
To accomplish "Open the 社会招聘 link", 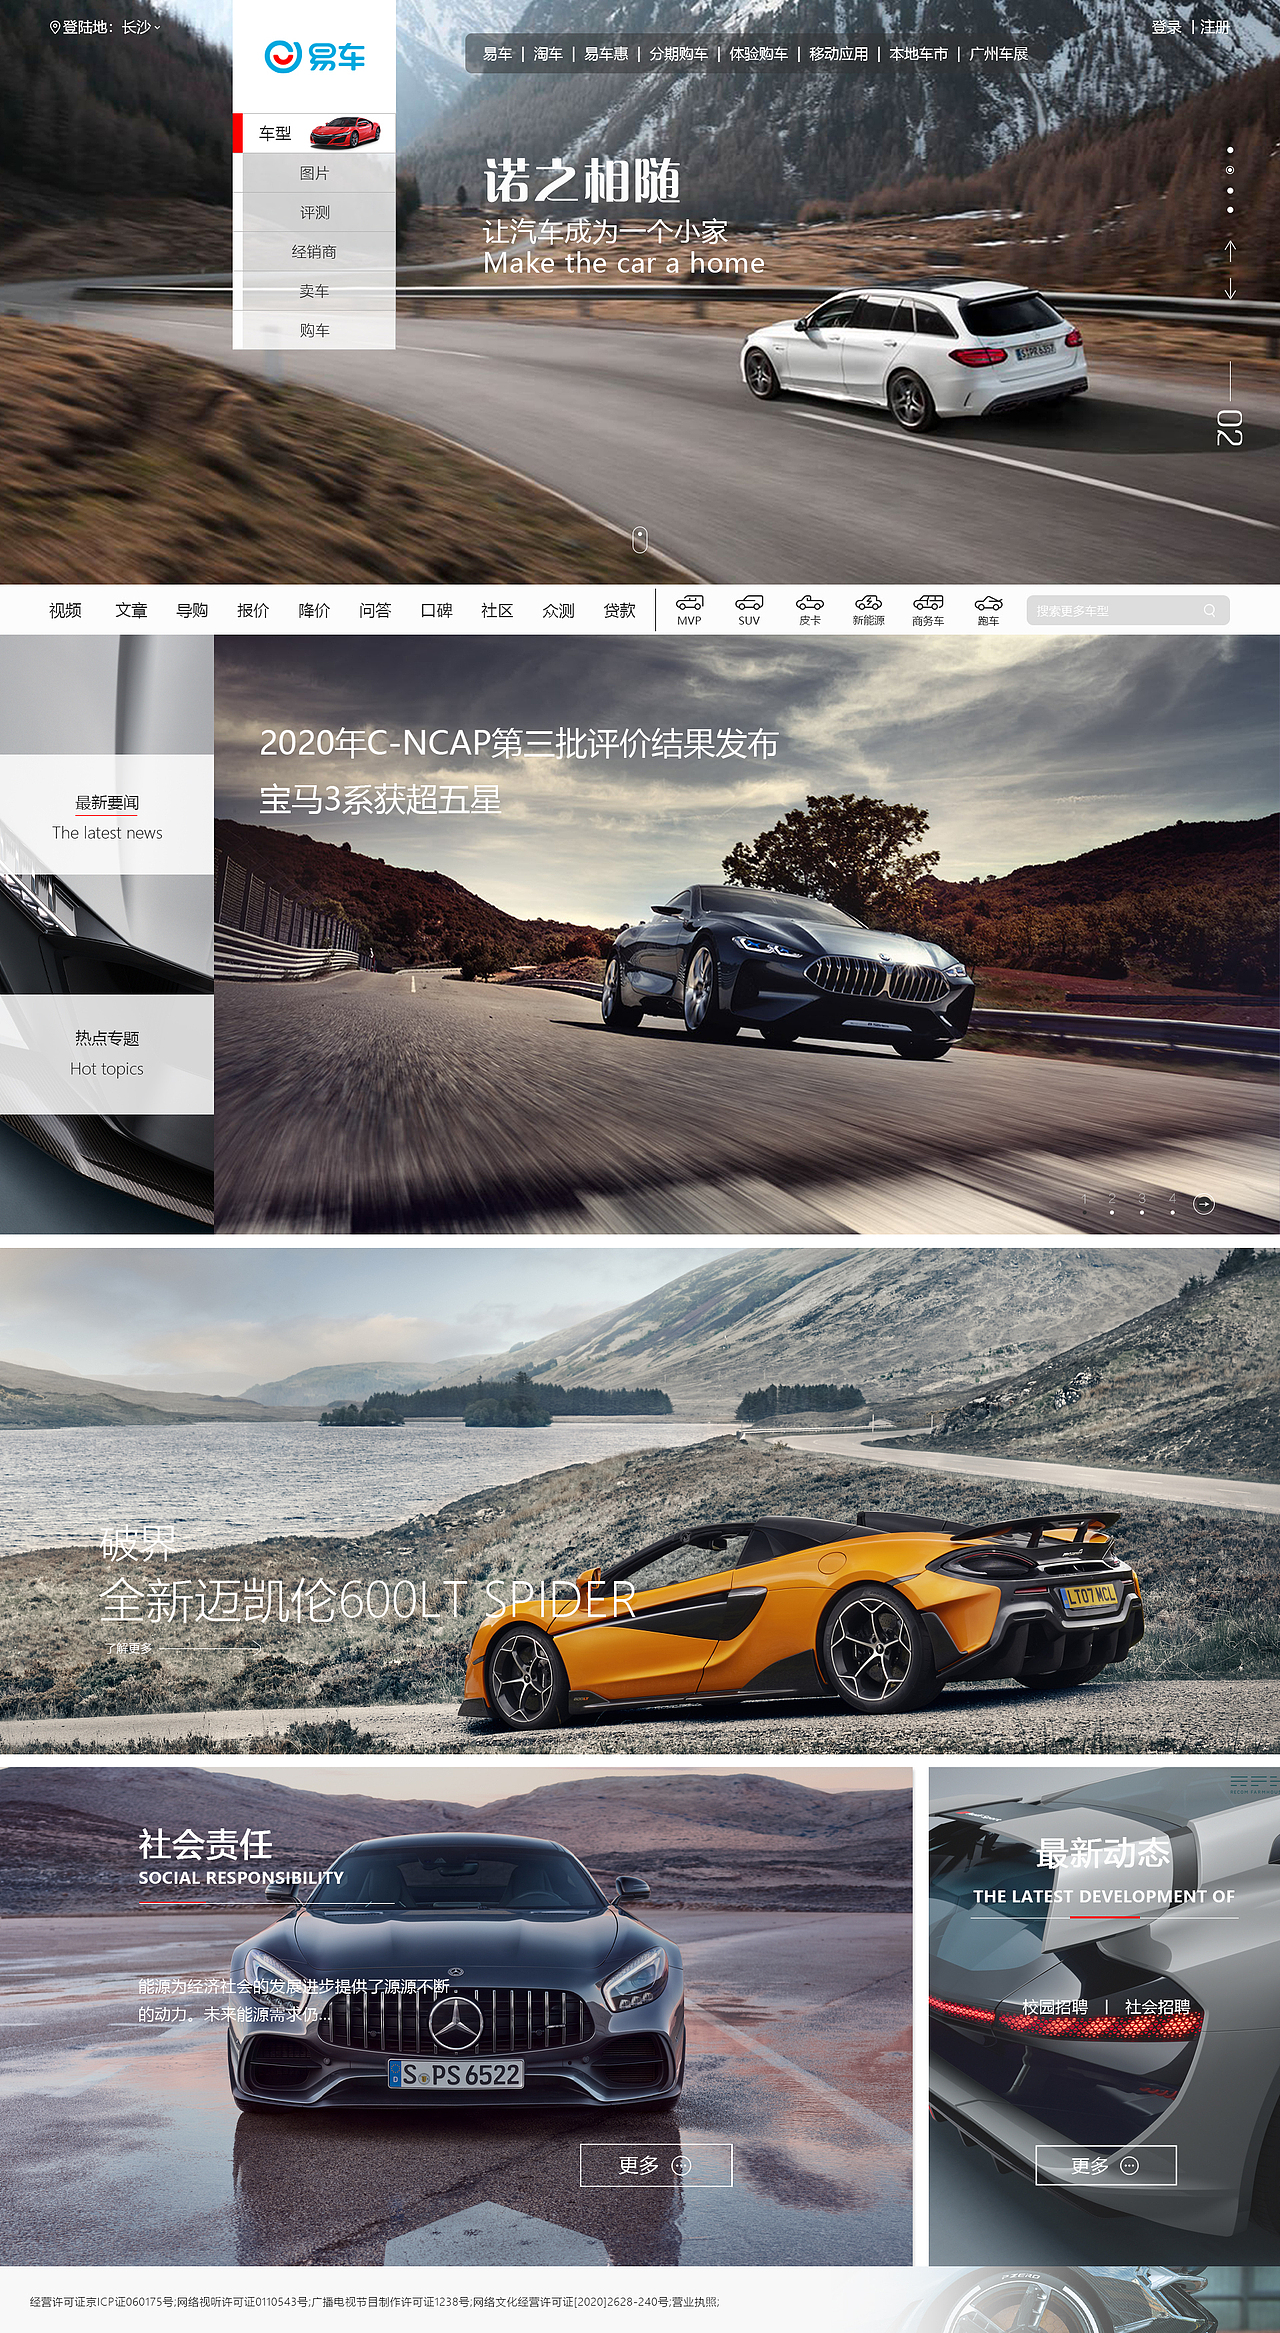I will [x=1158, y=2006].
